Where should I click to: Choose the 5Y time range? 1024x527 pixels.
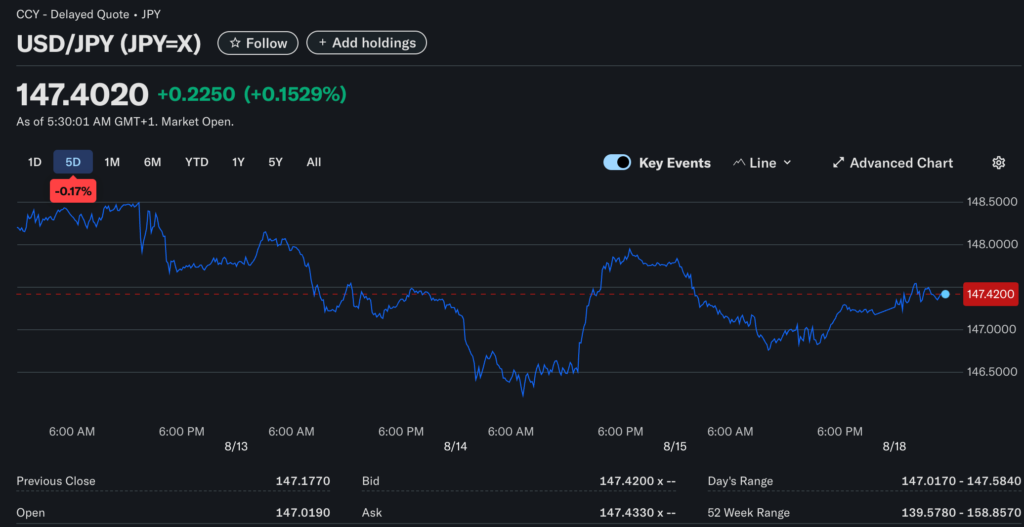[x=275, y=162]
